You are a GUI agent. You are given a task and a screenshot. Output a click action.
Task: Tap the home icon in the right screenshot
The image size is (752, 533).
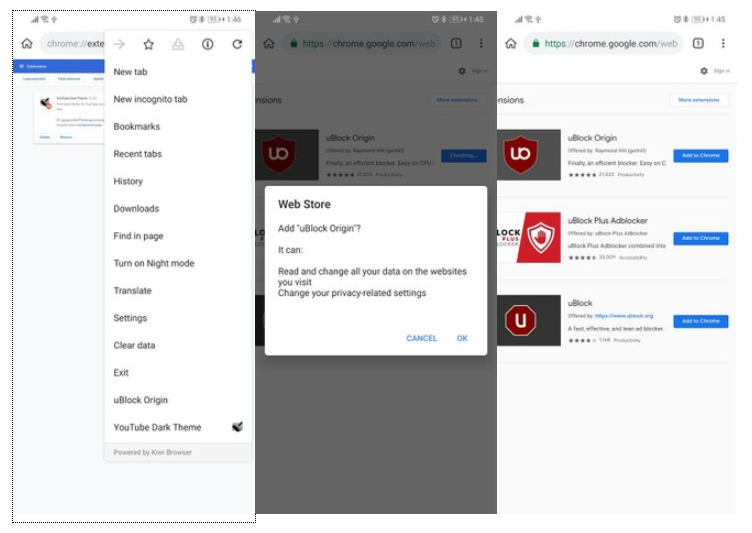[x=511, y=44]
